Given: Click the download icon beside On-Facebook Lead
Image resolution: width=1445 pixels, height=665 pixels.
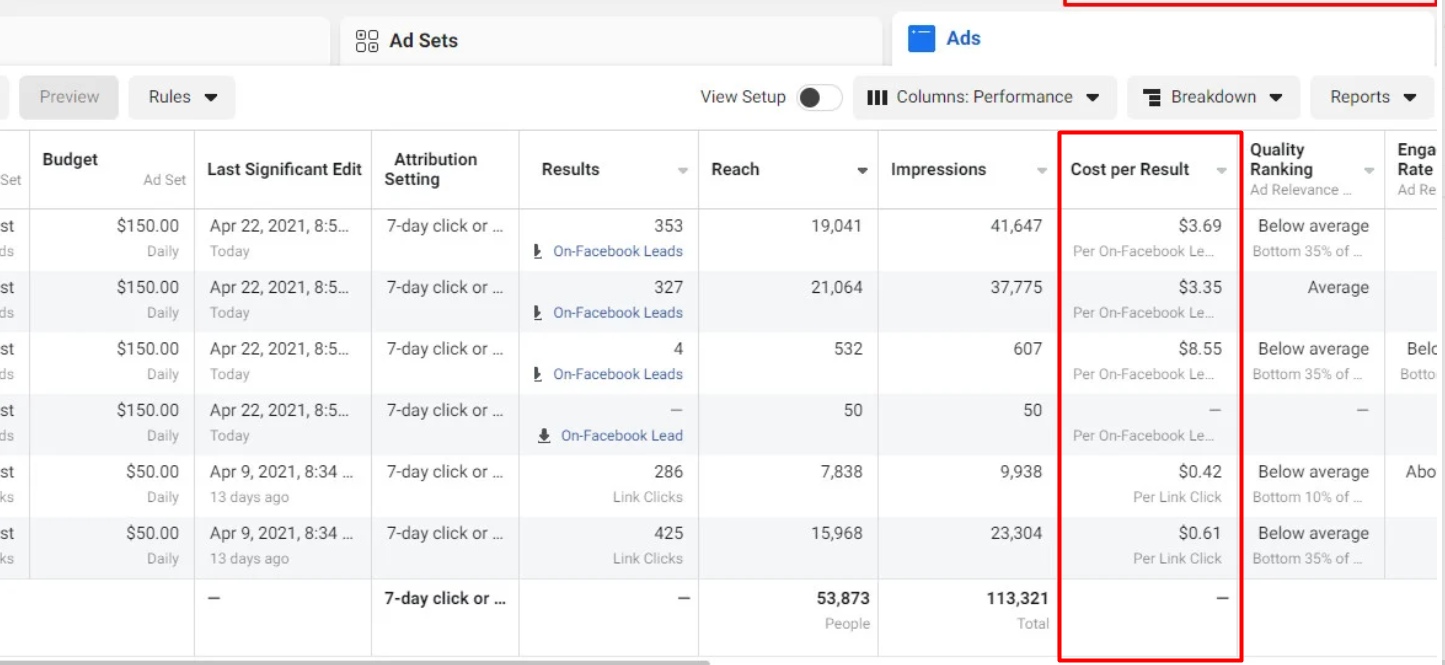Looking at the screenshot, I should pos(544,436).
